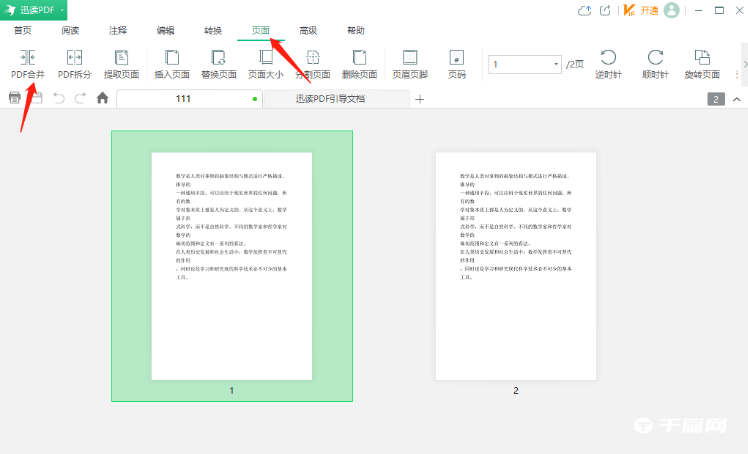
Task: Choose 替换页面 replace page tool
Action: (x=219, y=64)
